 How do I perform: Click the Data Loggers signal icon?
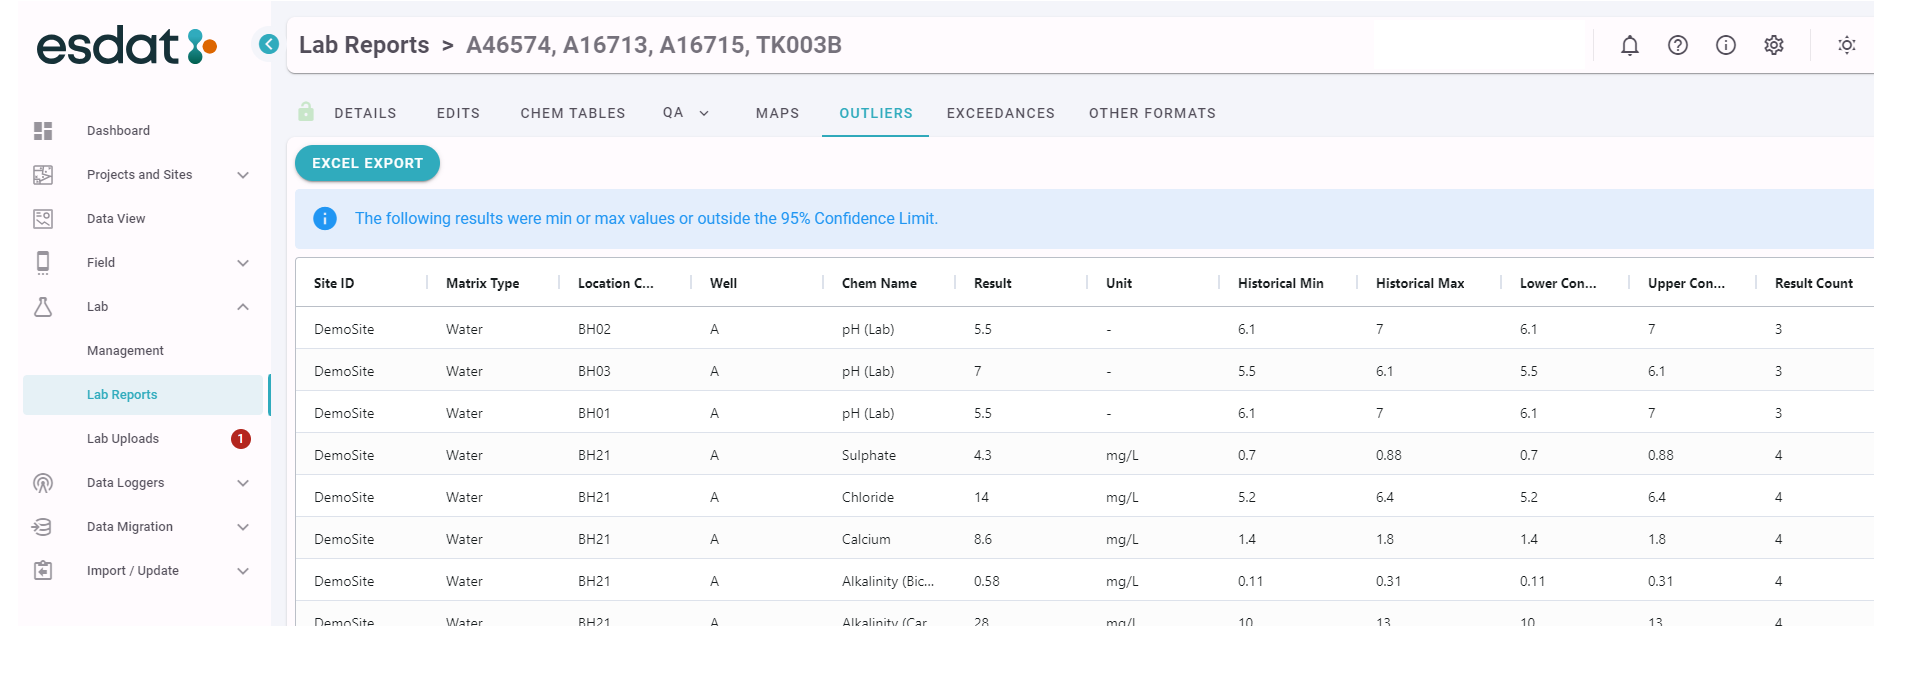point(43,483)
